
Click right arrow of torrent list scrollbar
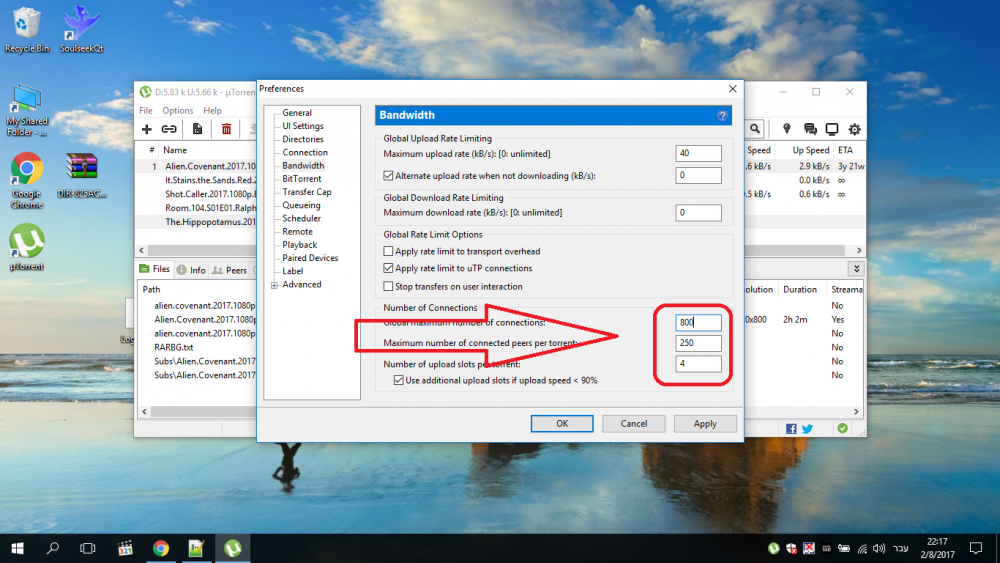[x=858, y=251]
